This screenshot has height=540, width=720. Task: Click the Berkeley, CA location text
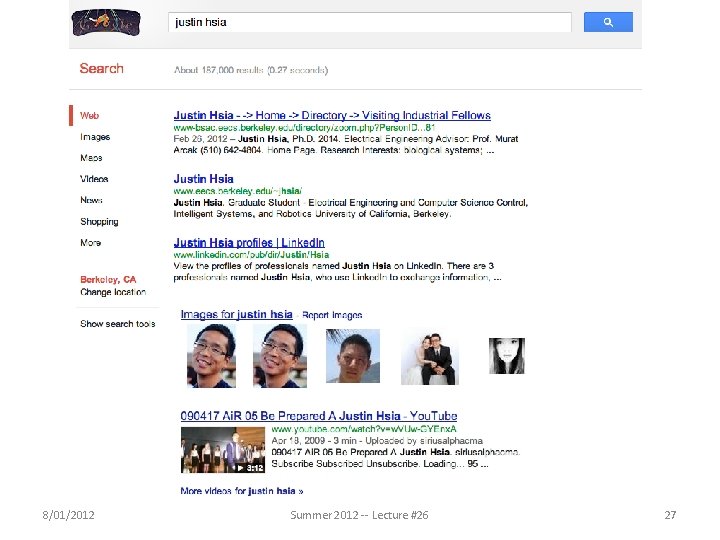click(108, 280)
